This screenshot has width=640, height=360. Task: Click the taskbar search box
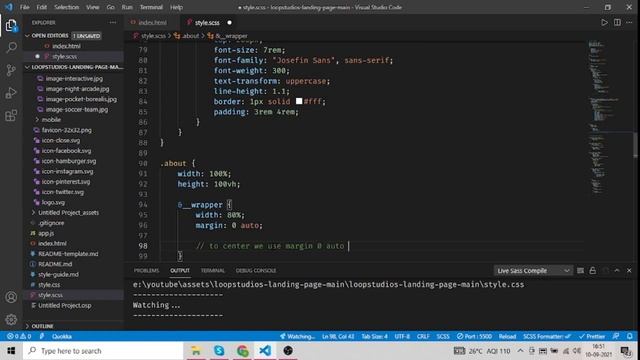(x=103, y=351)
